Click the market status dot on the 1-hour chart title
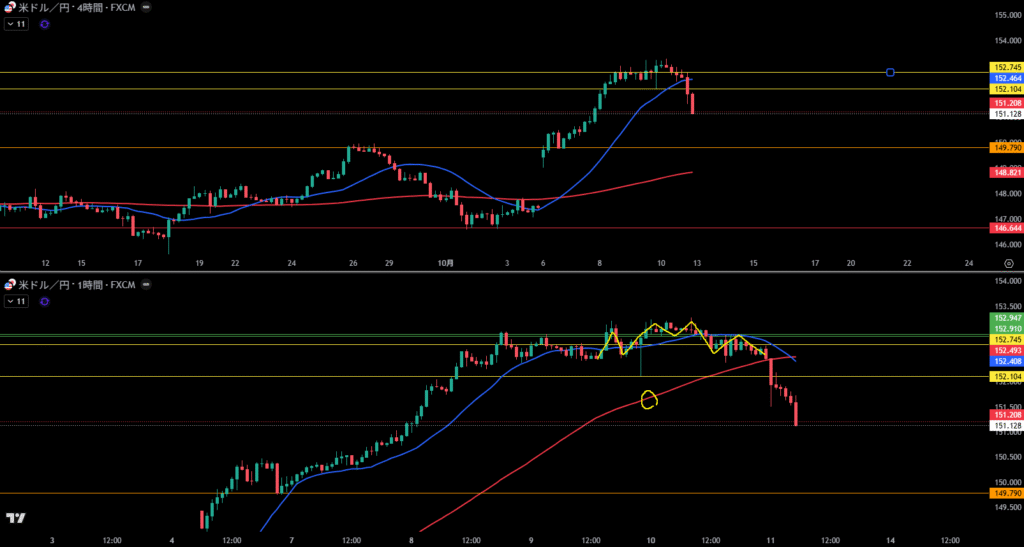The height and width of the screenshot is (547, 1024). pos(146,285)
